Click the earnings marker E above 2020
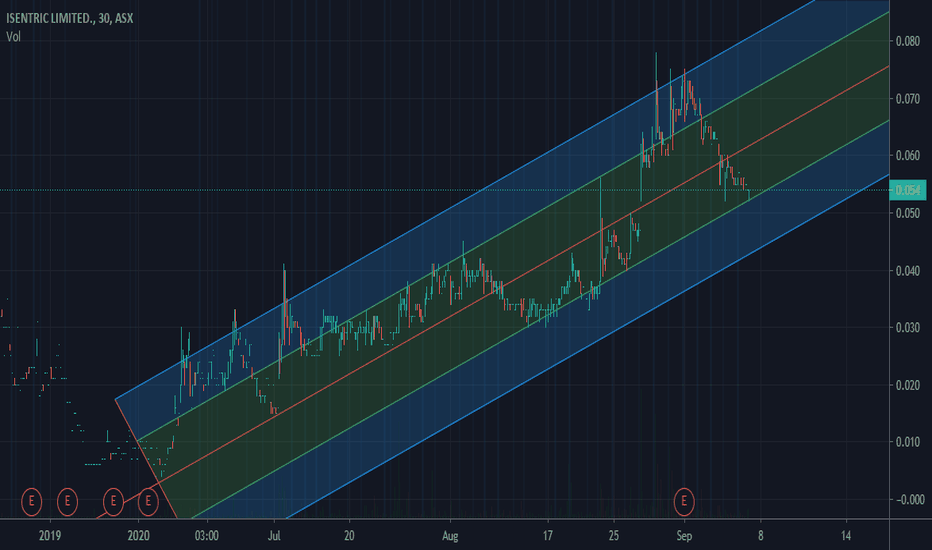Viewport: 932px width, 550px height. pos(148,502)
